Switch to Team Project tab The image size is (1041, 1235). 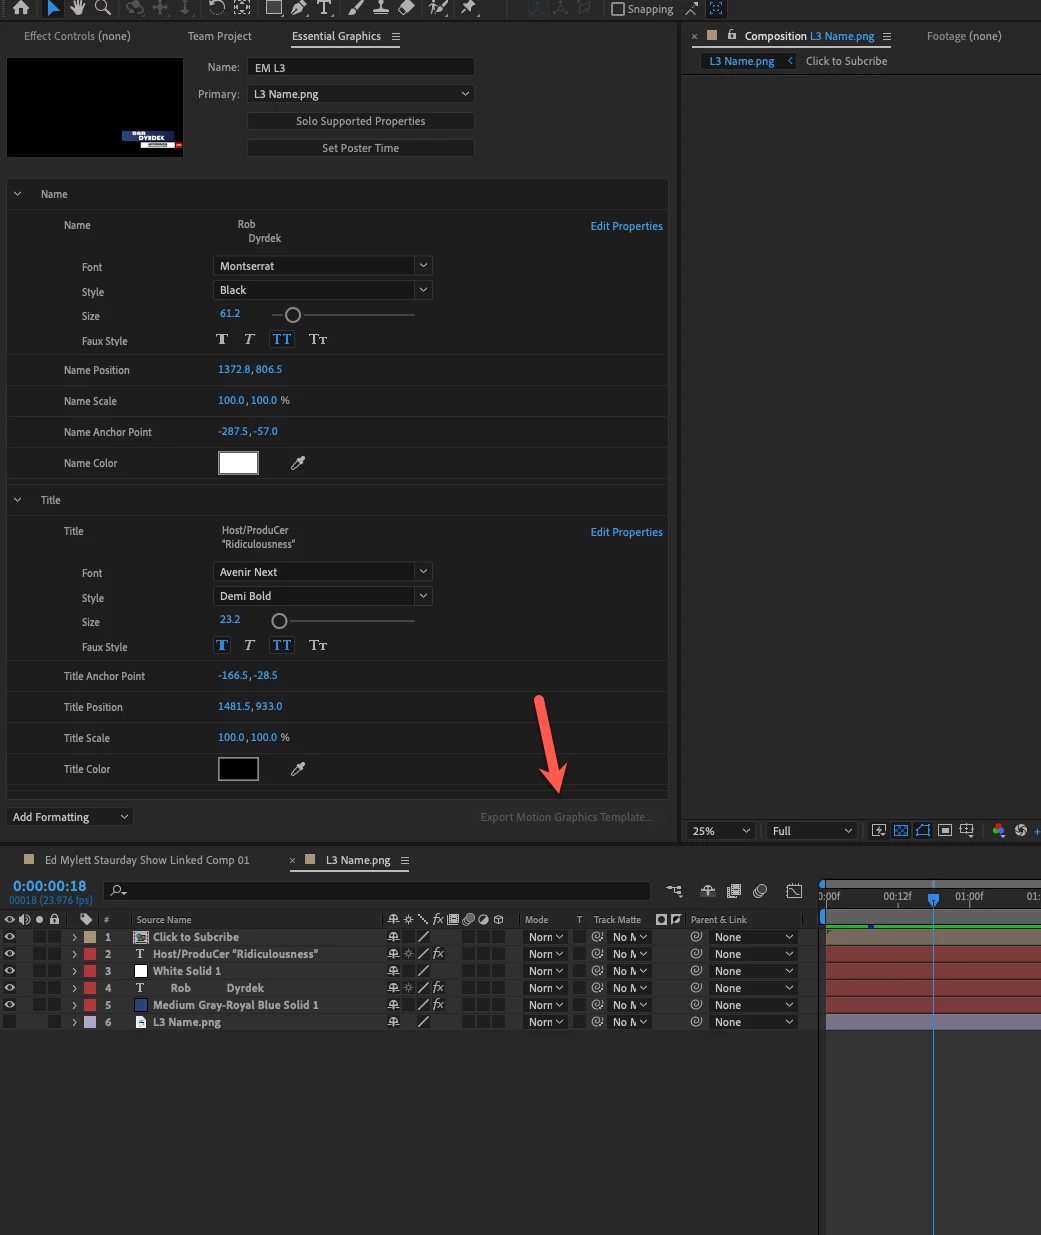[220, 36]
